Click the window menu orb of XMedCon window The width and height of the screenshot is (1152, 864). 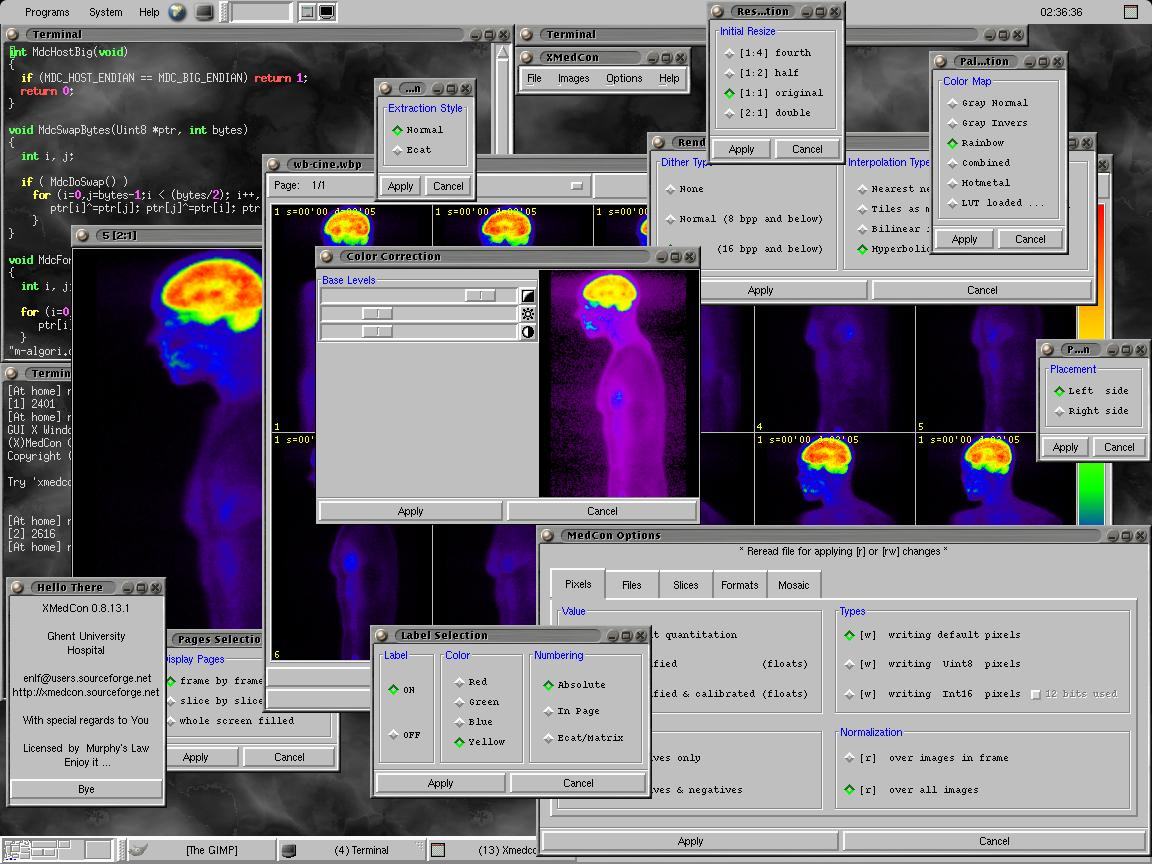(526, 57)
